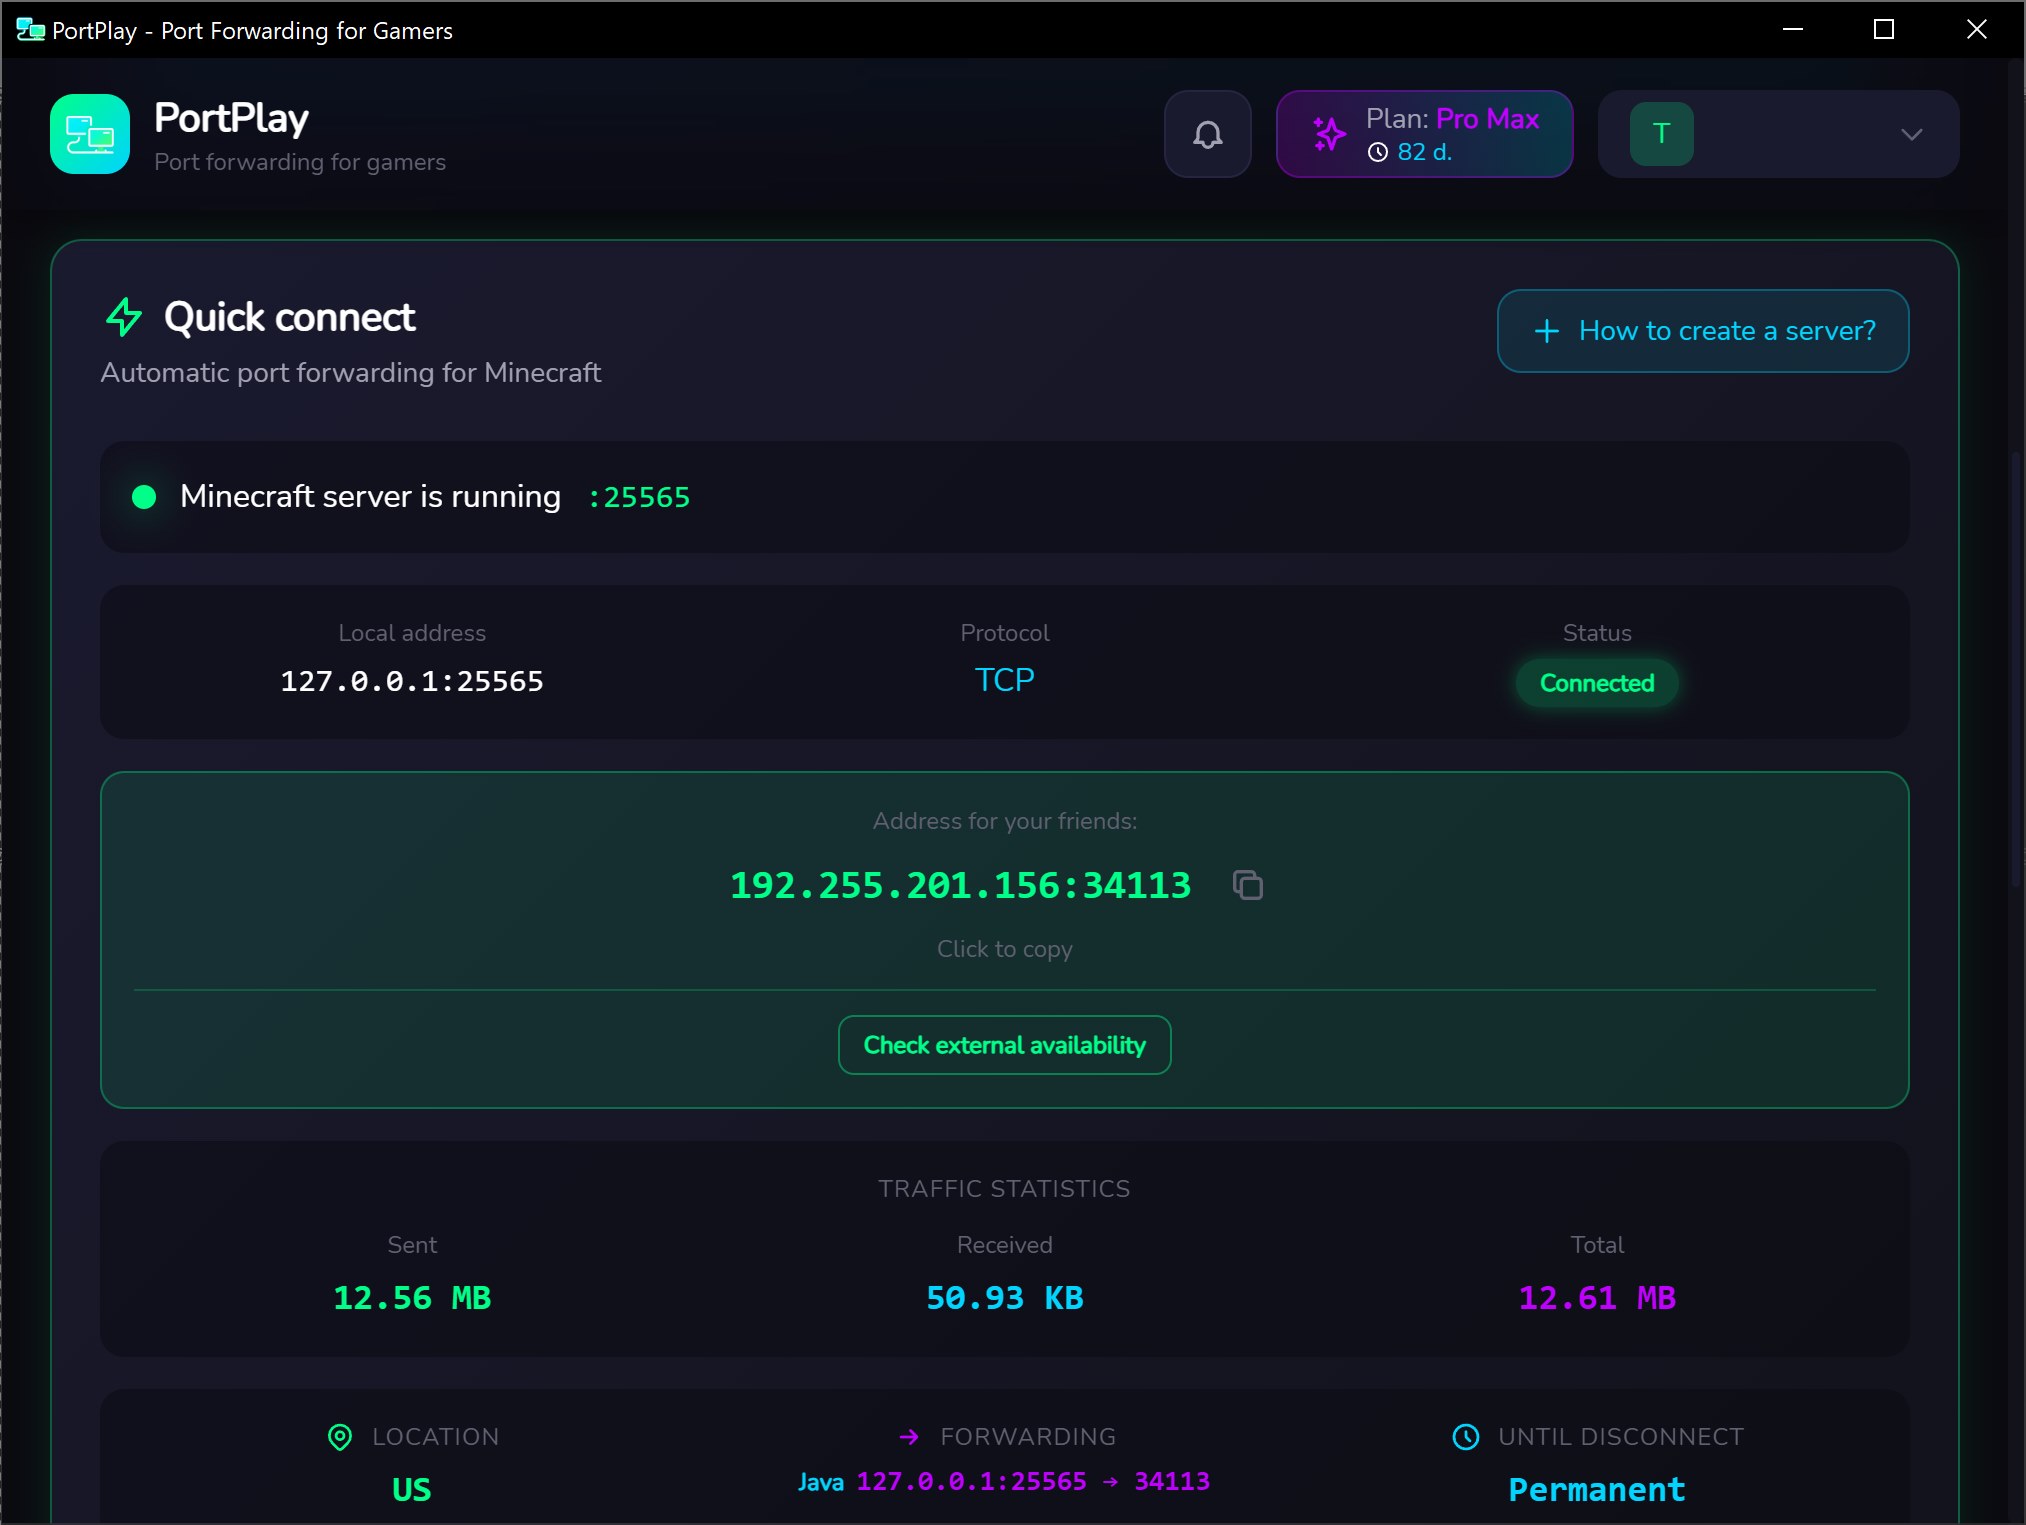Click the Sent value 12.56 MB
The height and width of the screenshot is (1525, 2026).
pyautogui.click(x=412, y=1298)
